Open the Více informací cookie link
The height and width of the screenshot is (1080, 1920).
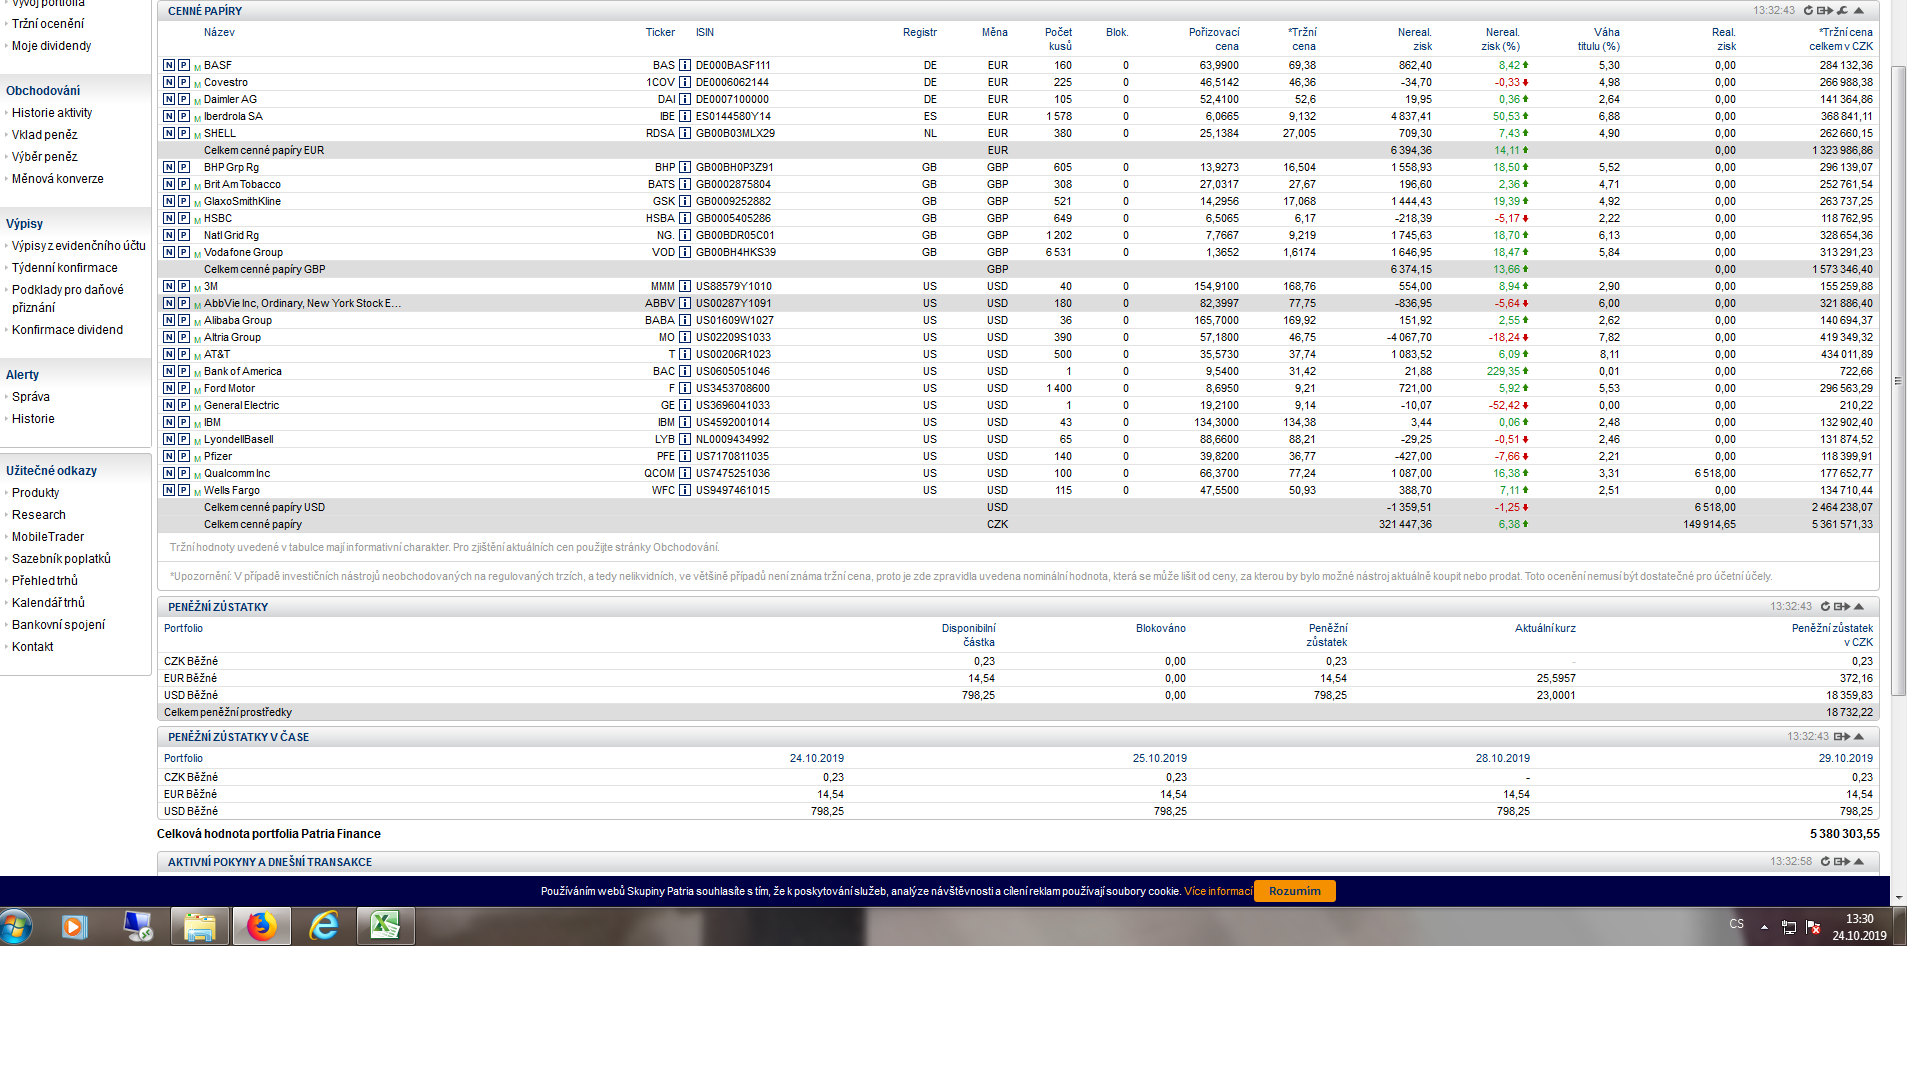(1217, 891)
